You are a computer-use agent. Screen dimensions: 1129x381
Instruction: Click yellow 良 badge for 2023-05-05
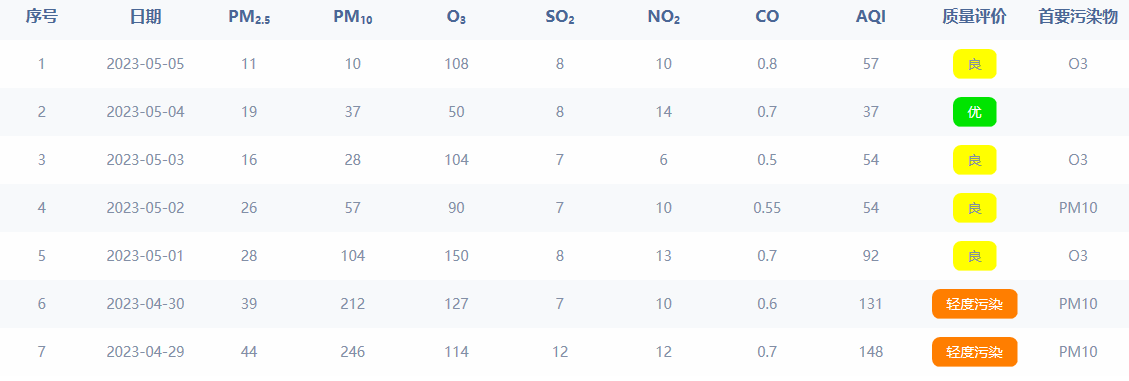pos(974,63)
